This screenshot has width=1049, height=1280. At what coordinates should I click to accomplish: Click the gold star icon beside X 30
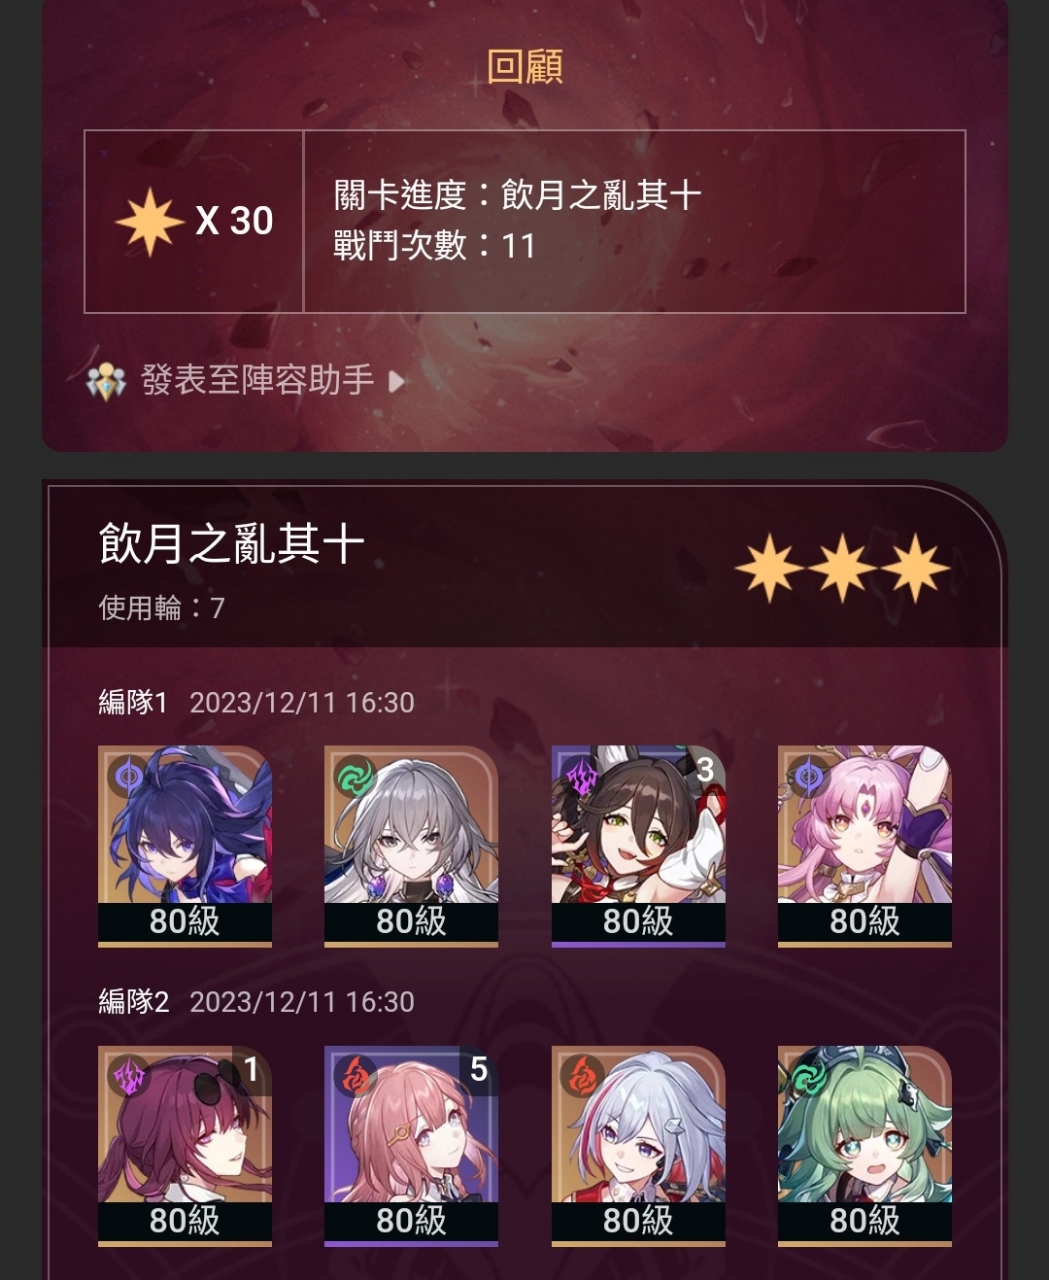[x=149, y=221]
